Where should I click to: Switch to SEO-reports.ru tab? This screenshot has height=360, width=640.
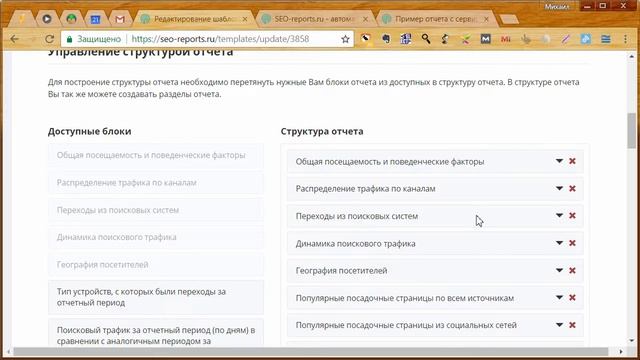point(314,19)
